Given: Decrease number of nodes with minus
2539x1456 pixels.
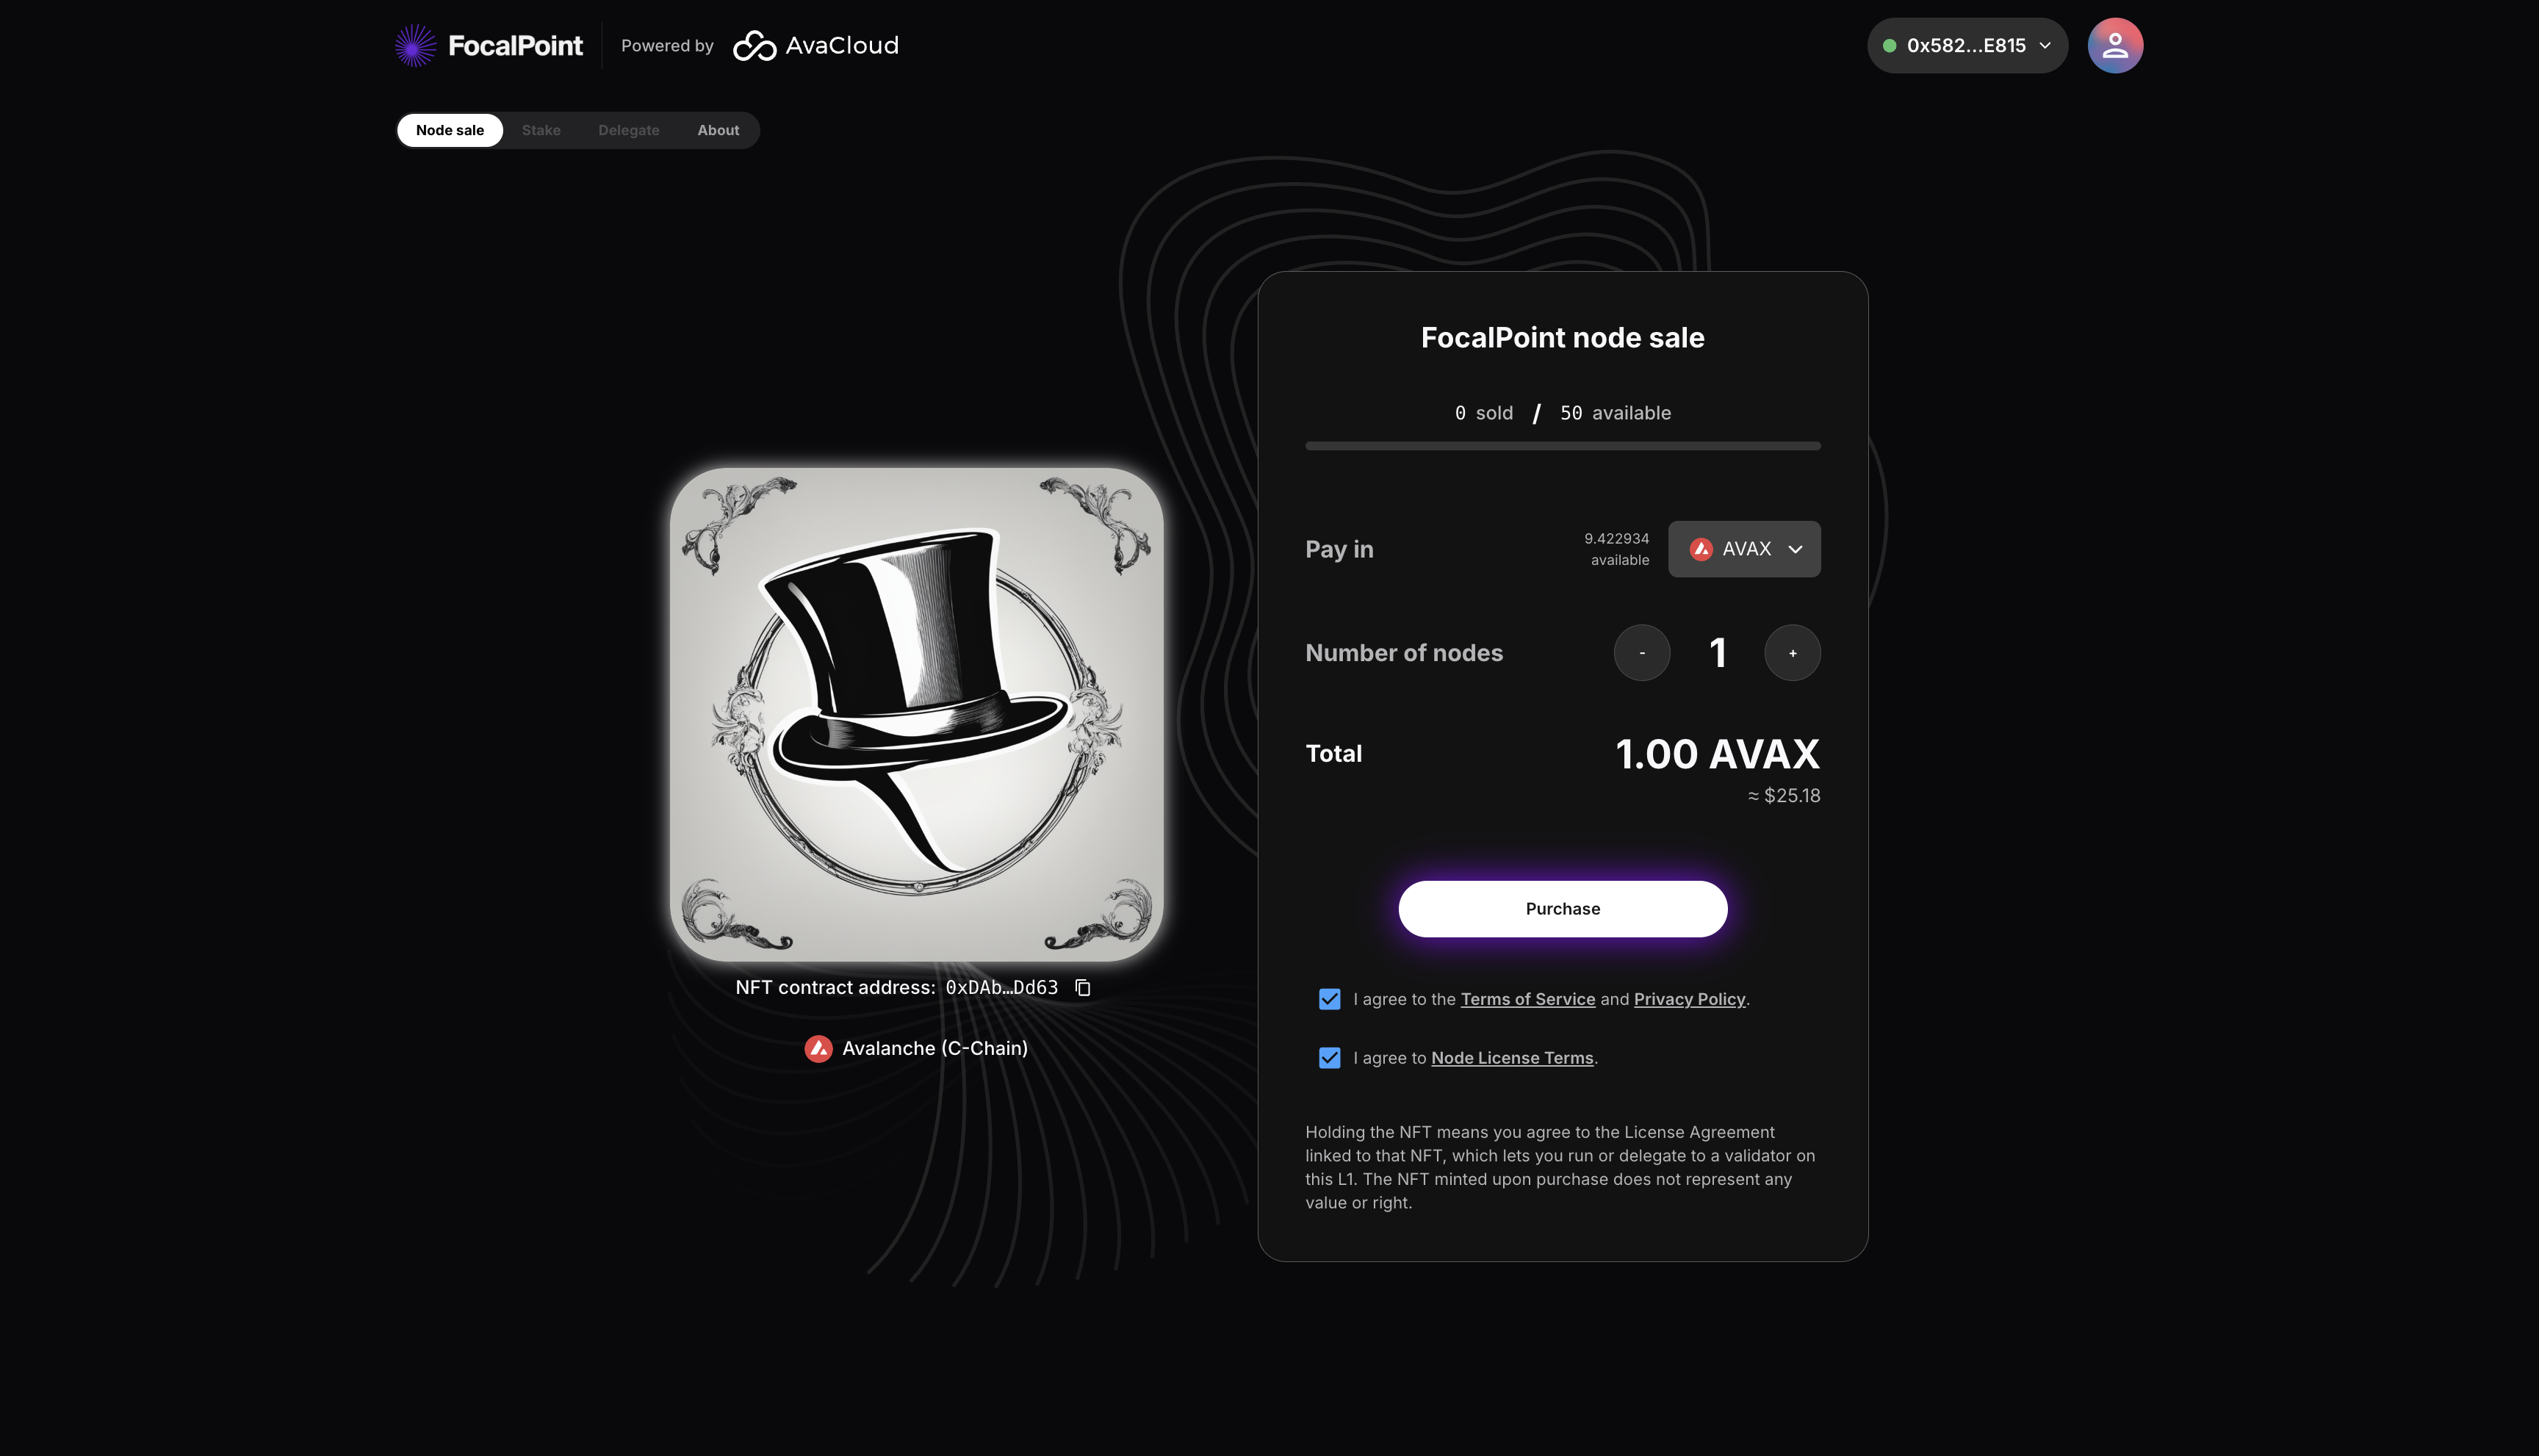Looking at the screenshot, I should pyautogui.click(x=1641, y=653).
